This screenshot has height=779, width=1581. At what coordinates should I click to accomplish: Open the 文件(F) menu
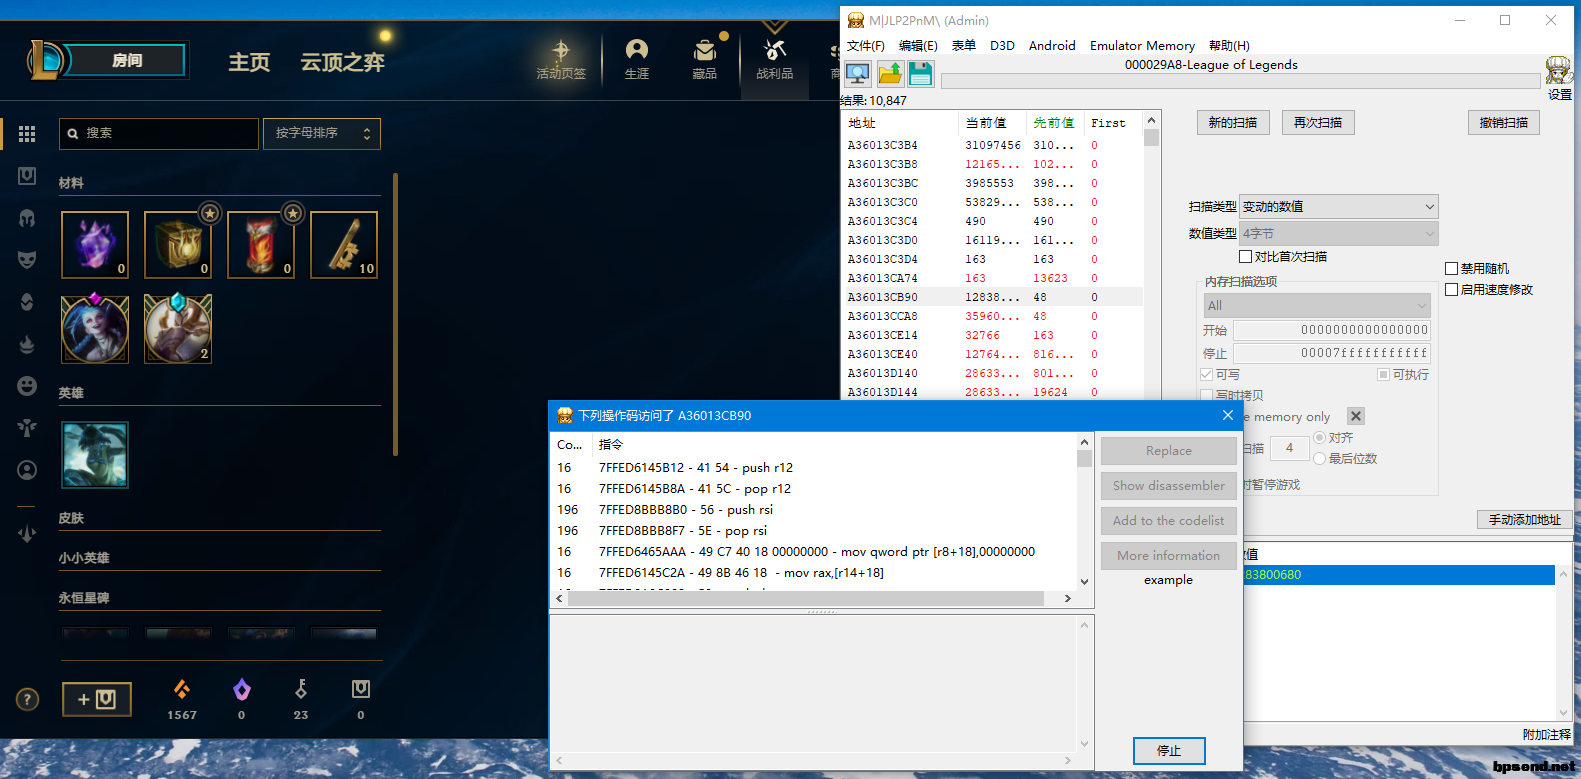click(866, 45)
